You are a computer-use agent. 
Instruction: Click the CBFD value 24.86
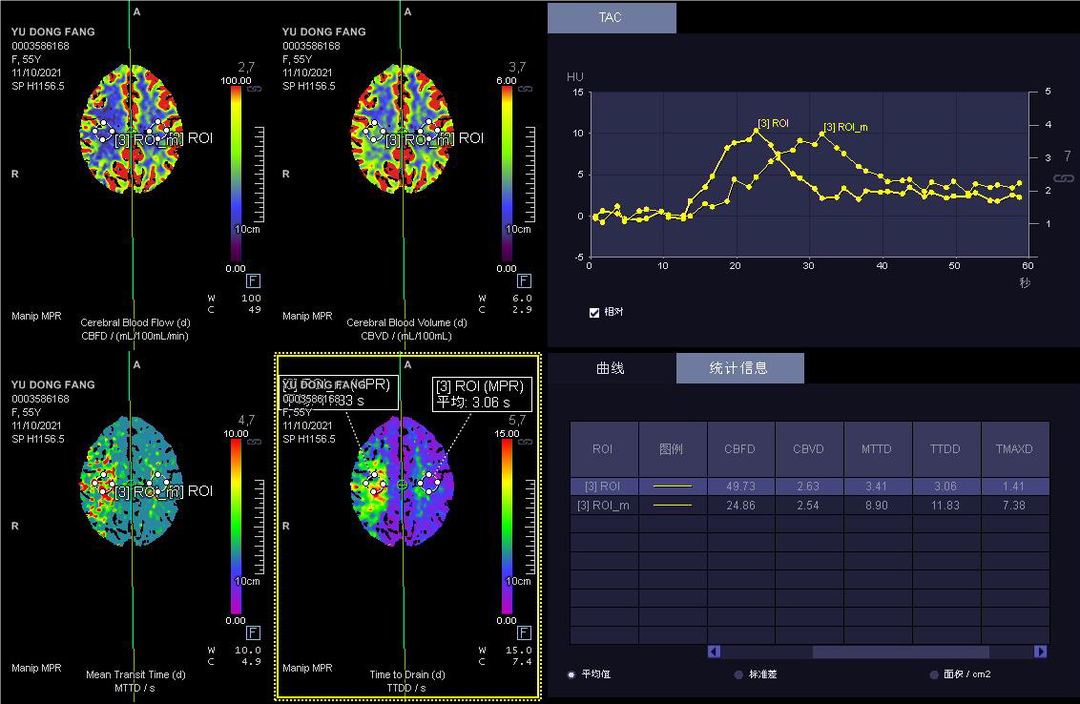coord(740,506)
